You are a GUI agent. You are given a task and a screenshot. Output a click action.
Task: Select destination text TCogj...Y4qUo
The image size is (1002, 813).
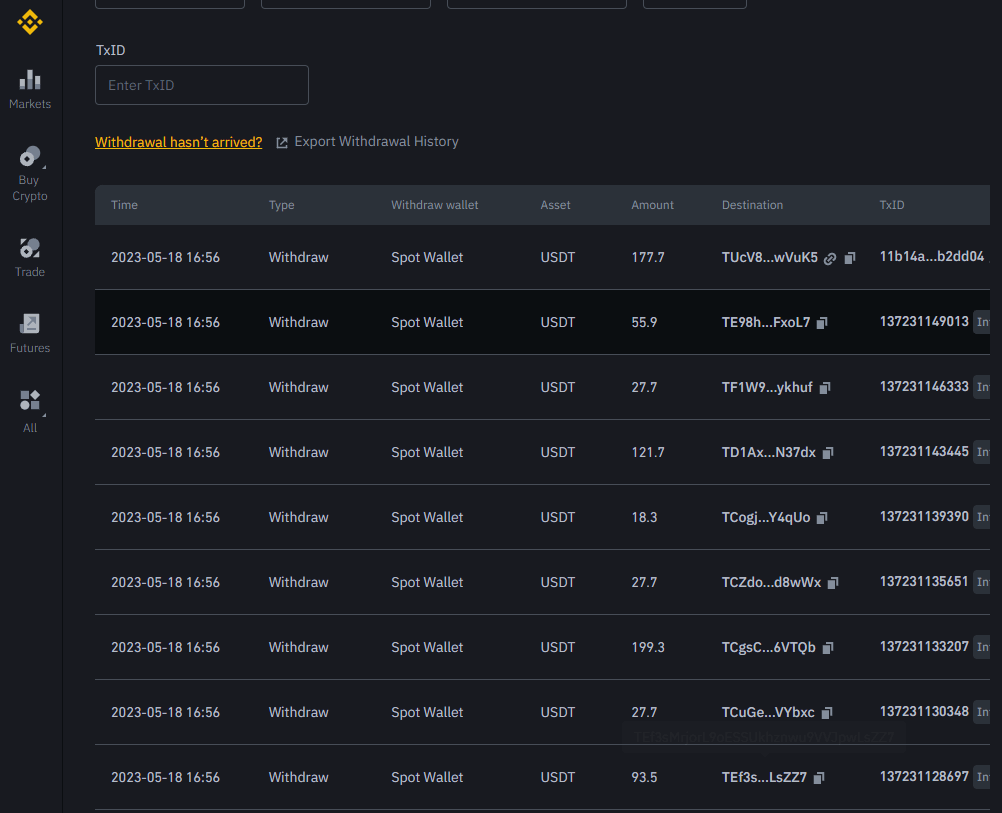[766, 518]
